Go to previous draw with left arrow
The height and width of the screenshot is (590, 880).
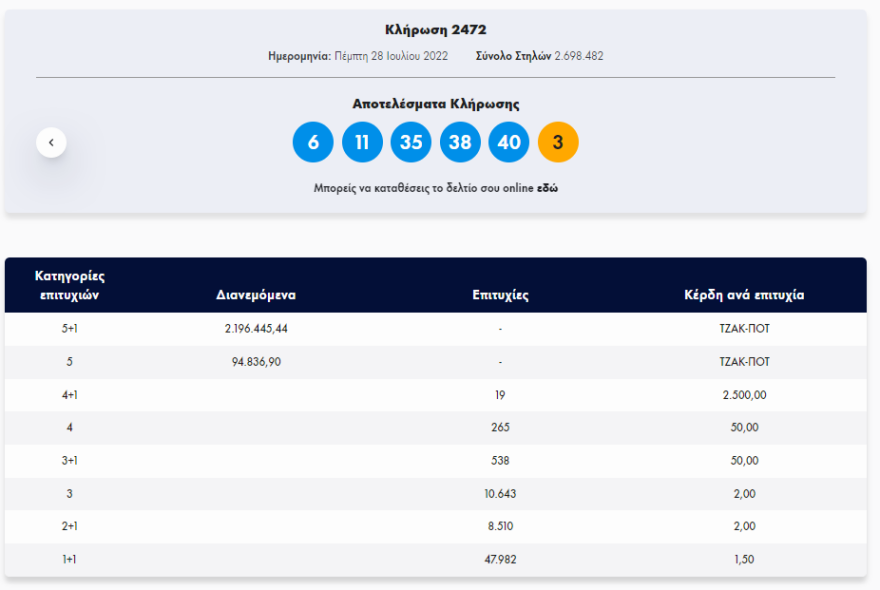[x=51, y=142]
